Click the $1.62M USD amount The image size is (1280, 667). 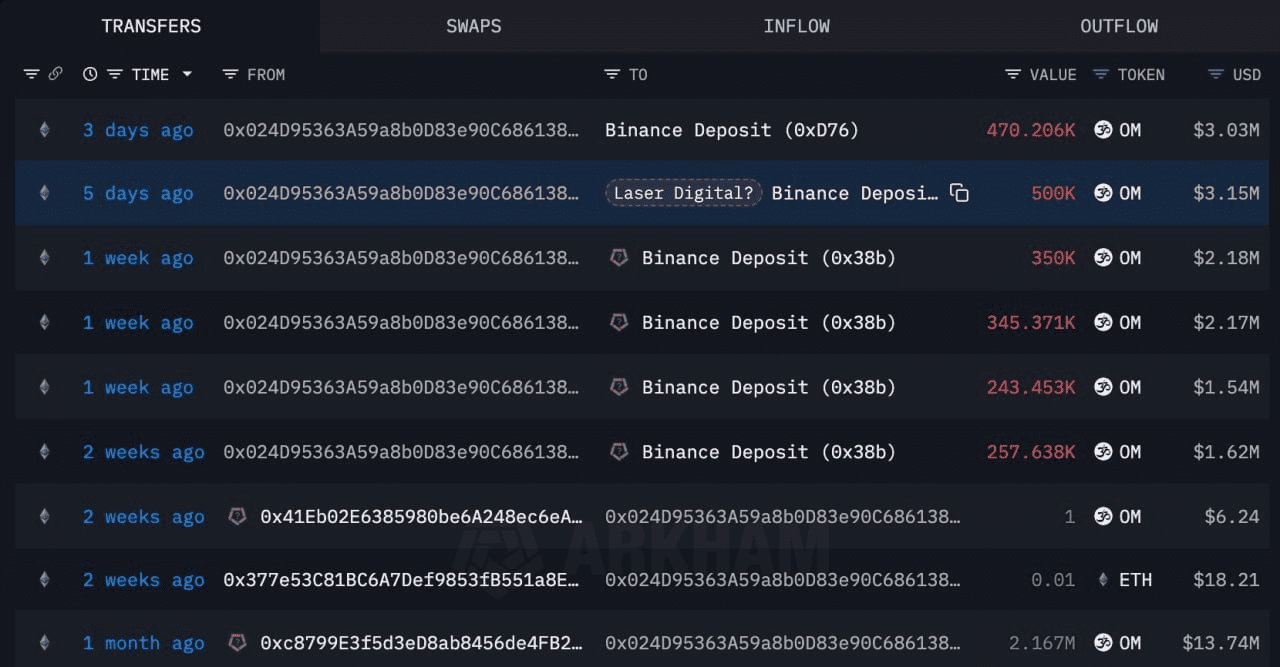tap(1227, 452)
